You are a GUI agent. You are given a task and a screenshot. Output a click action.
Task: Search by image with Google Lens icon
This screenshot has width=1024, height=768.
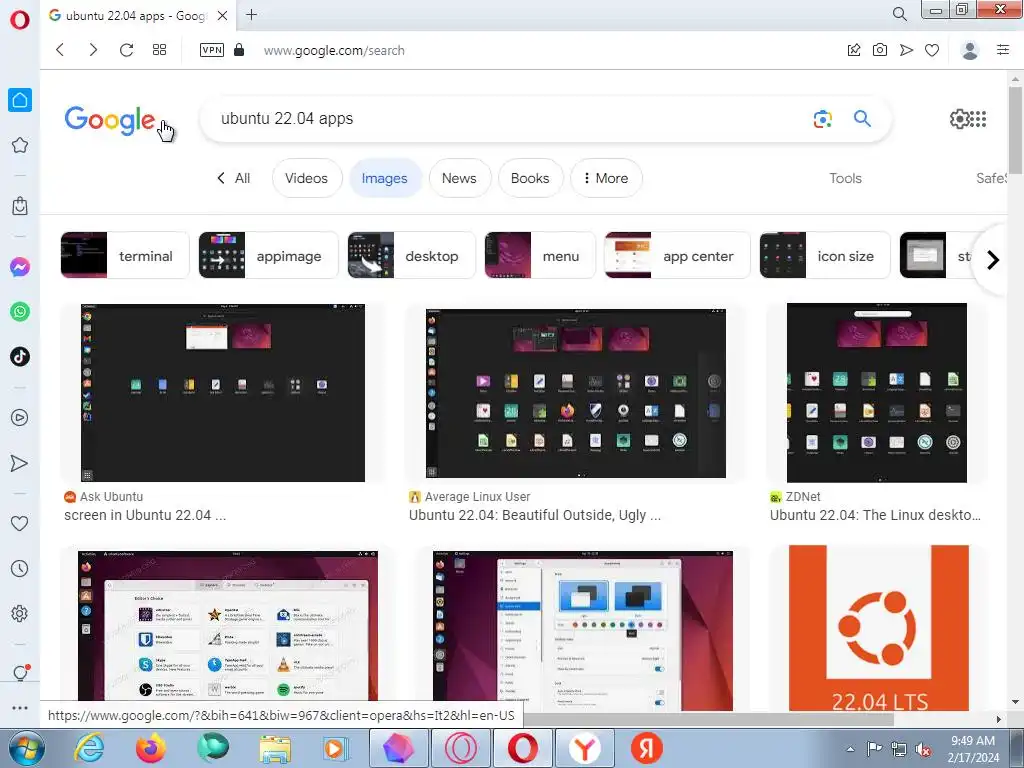click(823, 119)
